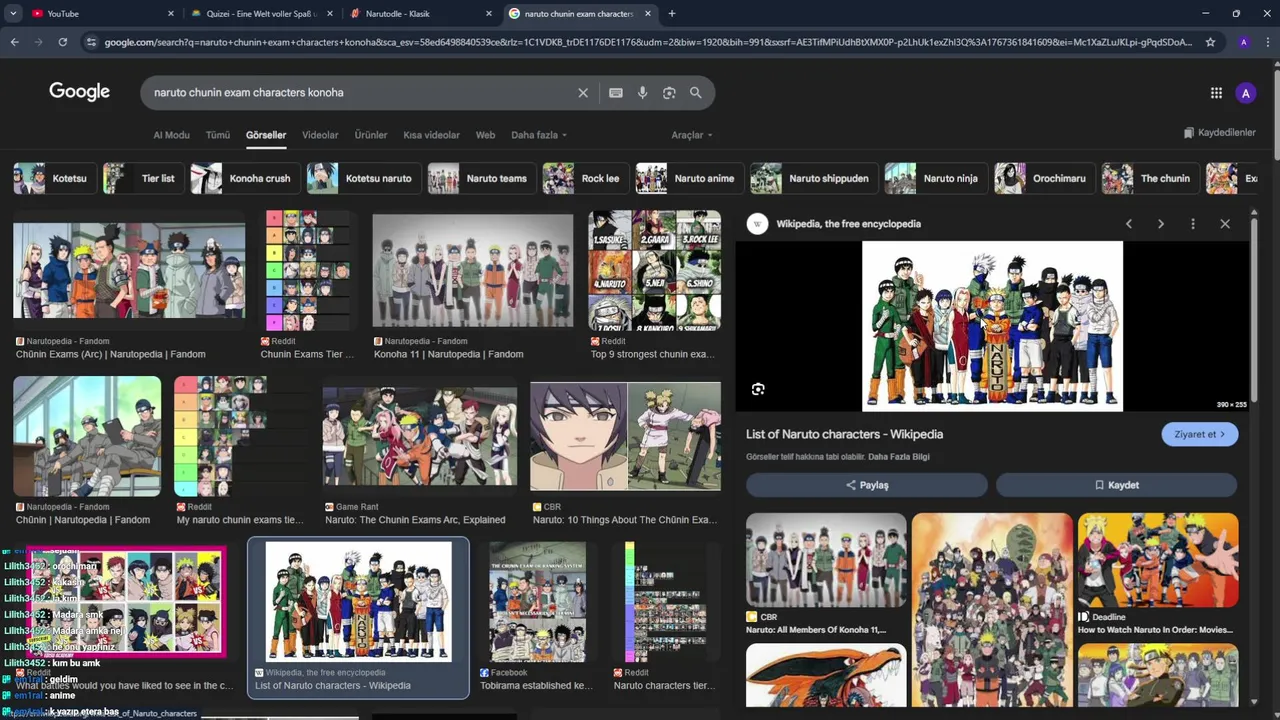Open CBR 10 Things About Chūnin image
This screenshot has width=1280, height=720.
pyautogui.click(x=625, y=436)
